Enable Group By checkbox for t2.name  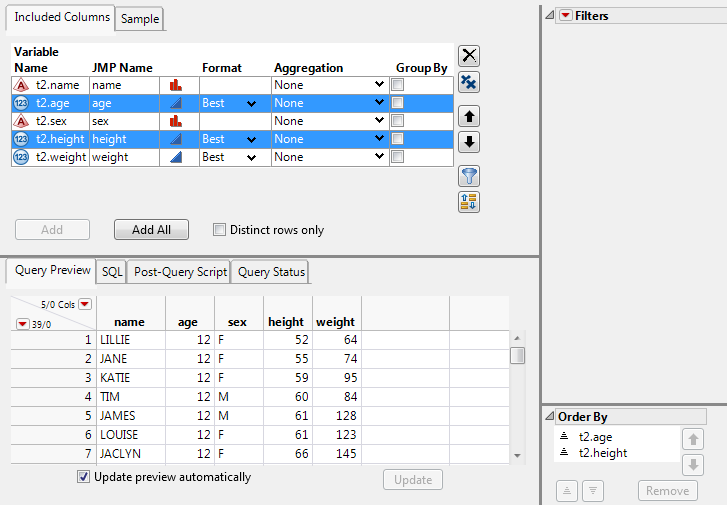[398, 85]
